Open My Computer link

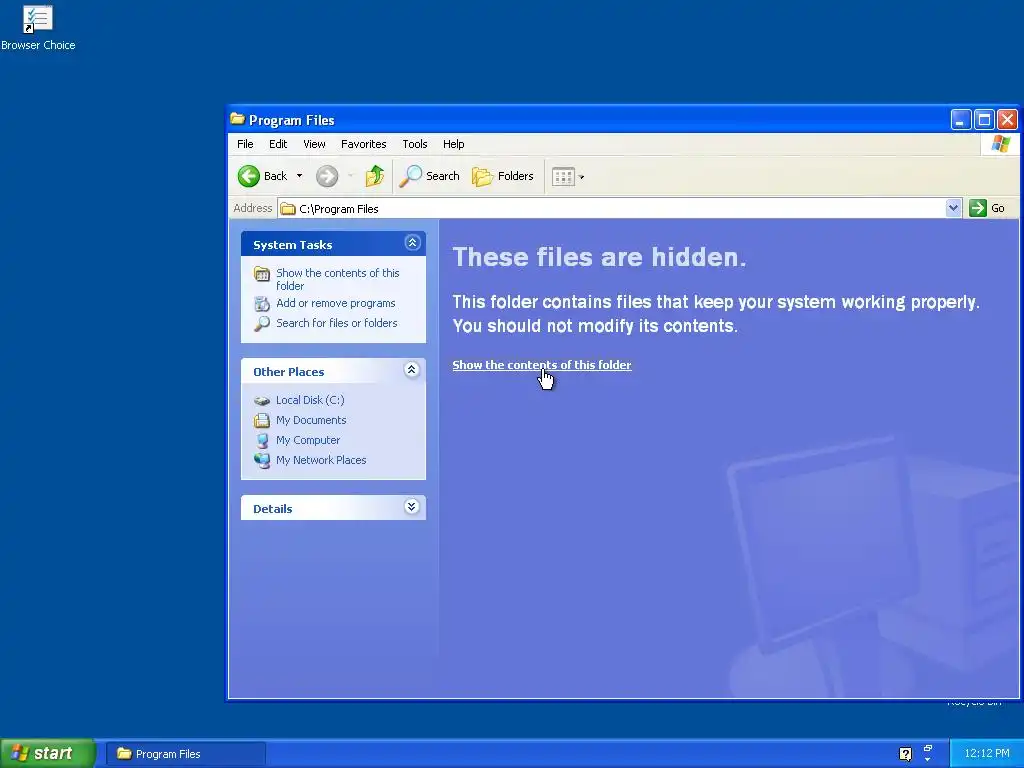(308, 440)
